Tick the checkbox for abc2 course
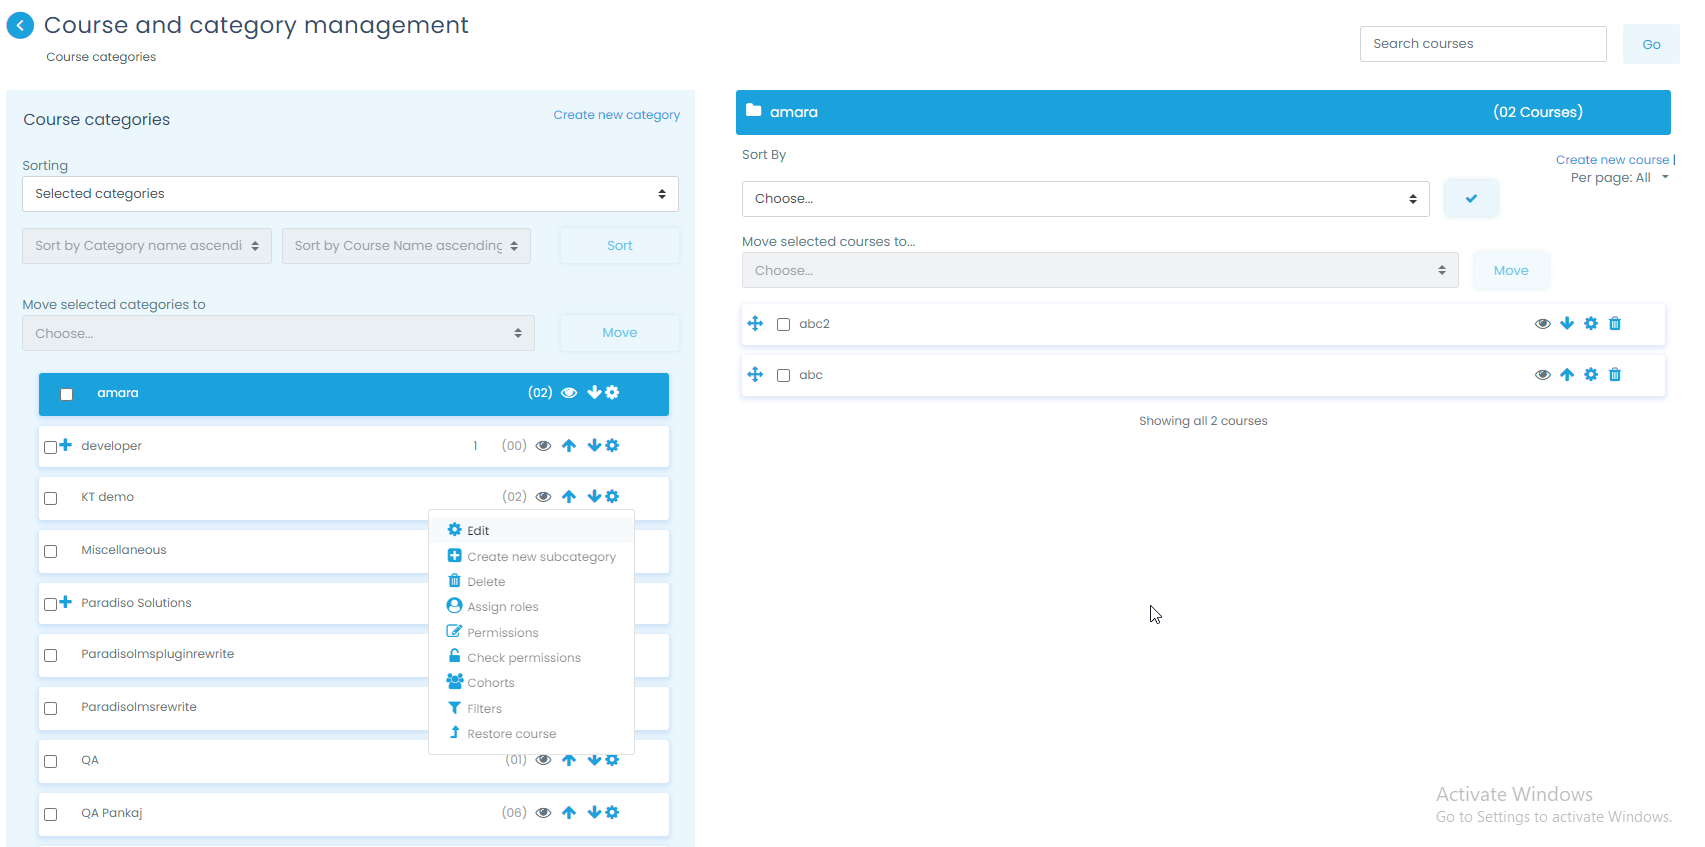 click(784, 325)
